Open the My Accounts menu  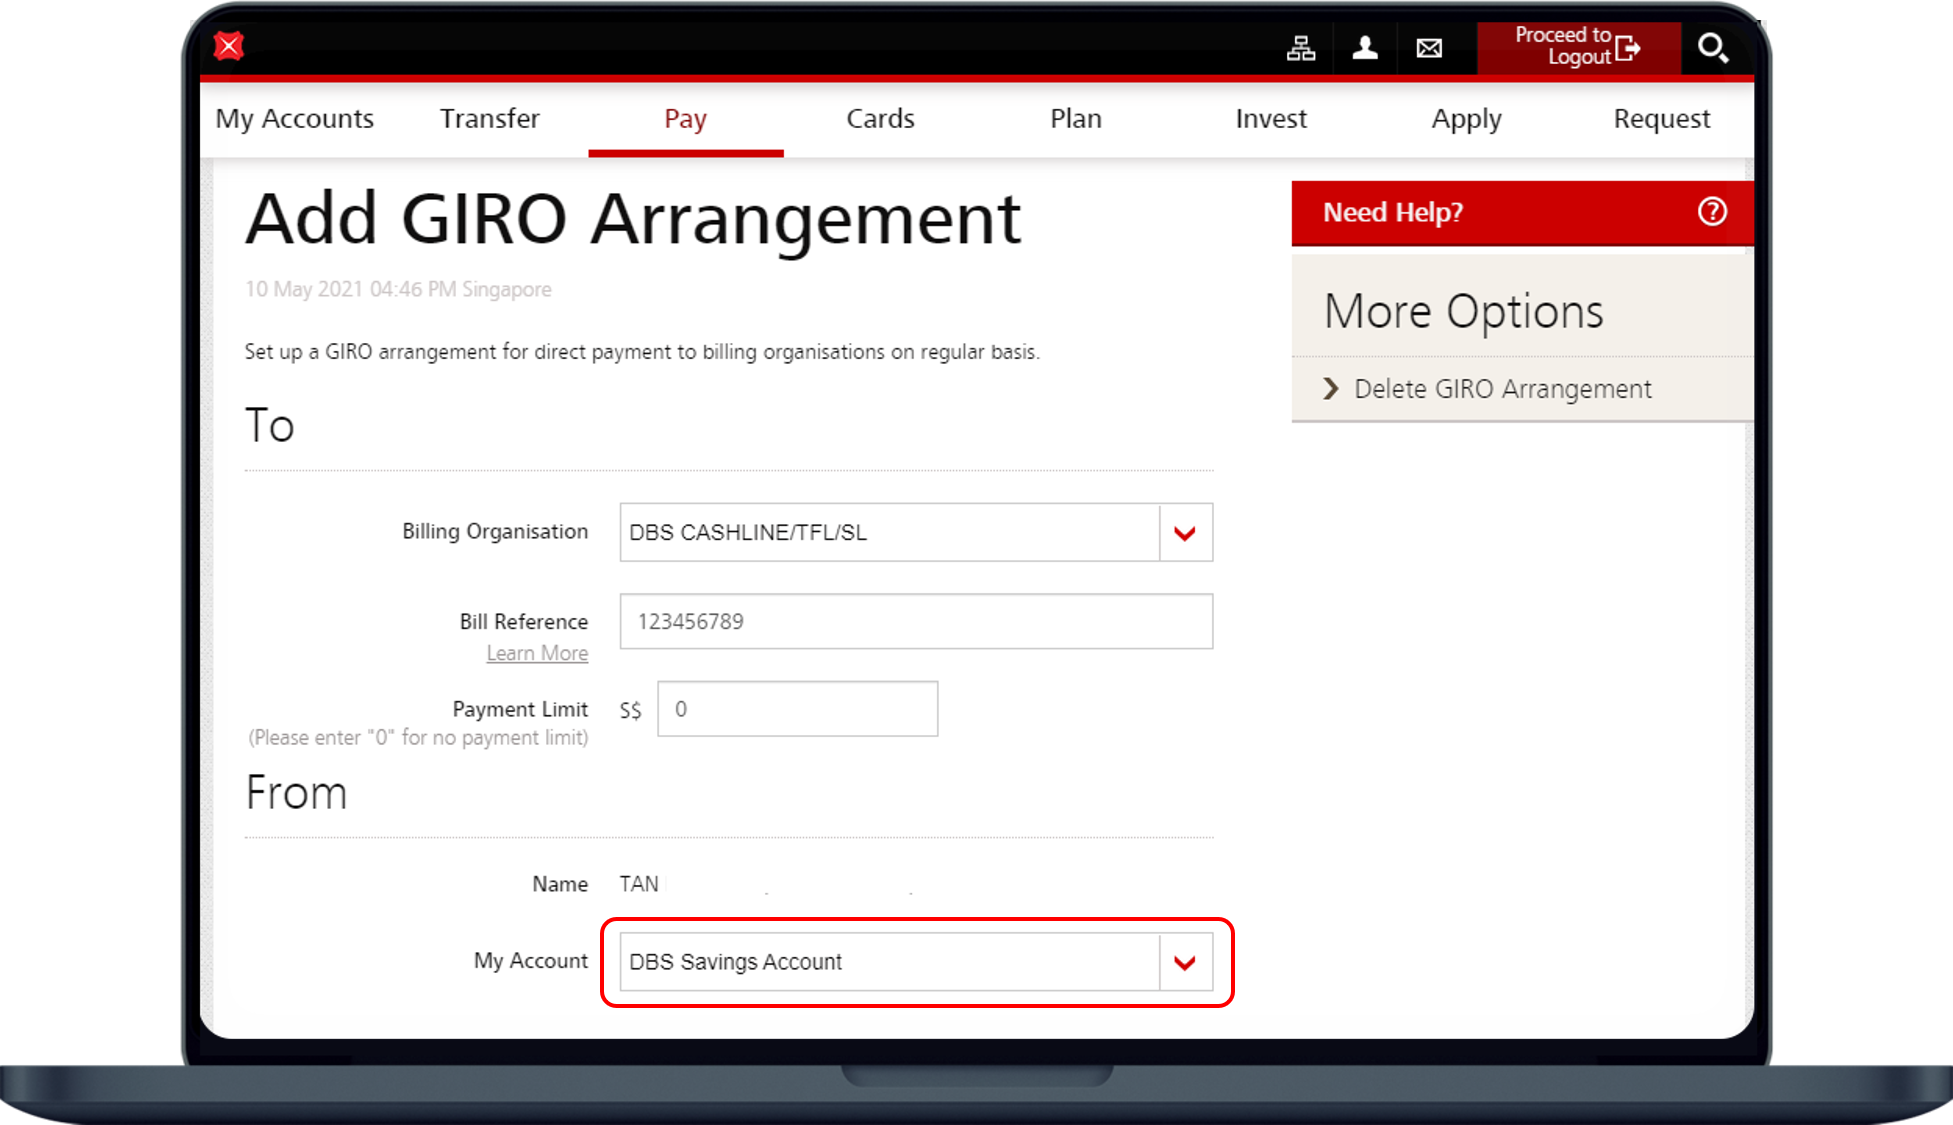(x=295, y=119)
